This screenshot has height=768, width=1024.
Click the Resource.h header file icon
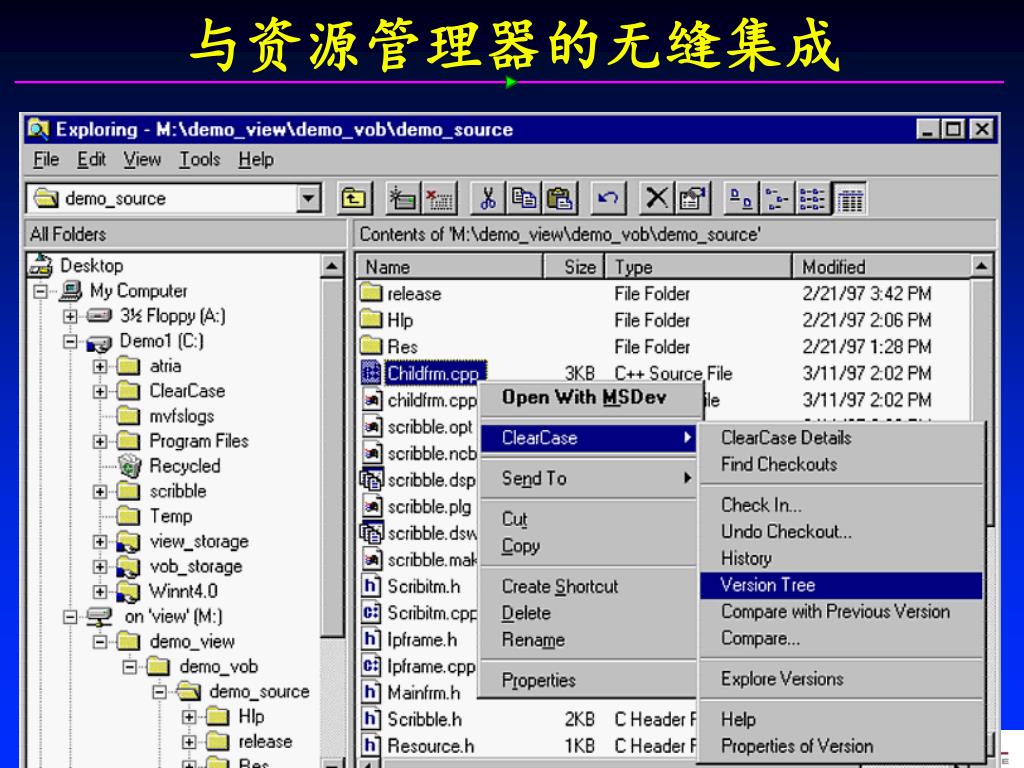click(x=371, y=745)
